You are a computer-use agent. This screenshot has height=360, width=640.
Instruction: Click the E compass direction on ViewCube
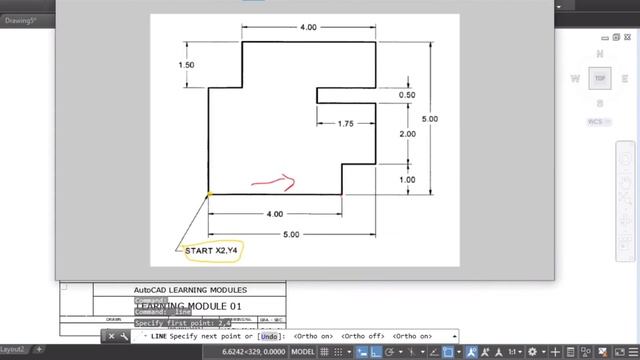tap(624, 79)
